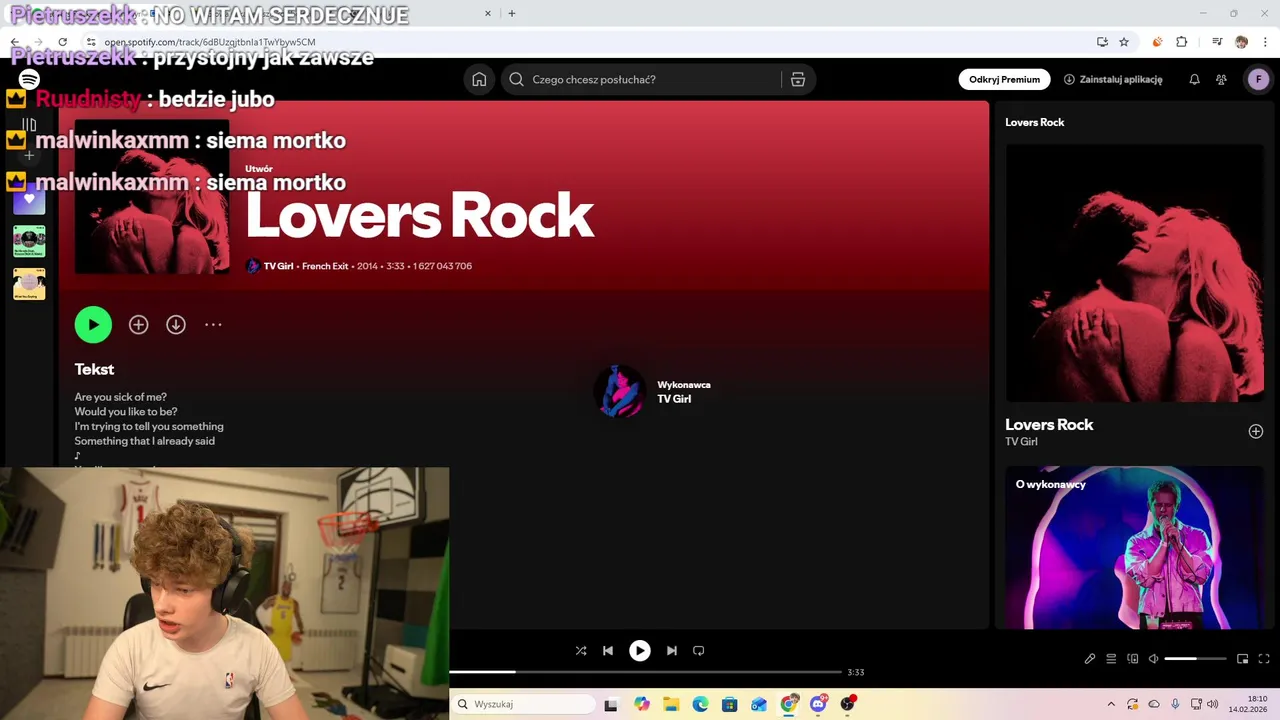Click the Tekst lyrics heading
1280x720 pixels.
[x=94, y=369]
